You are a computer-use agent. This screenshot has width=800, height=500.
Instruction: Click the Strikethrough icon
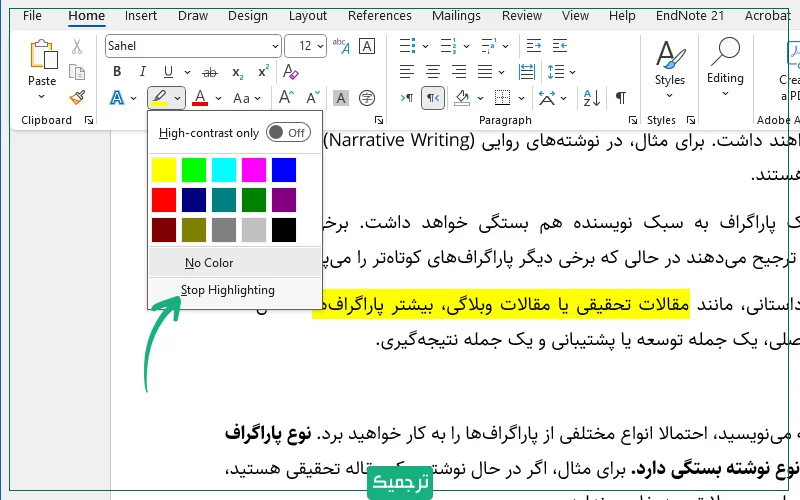(x=210, y=72)
